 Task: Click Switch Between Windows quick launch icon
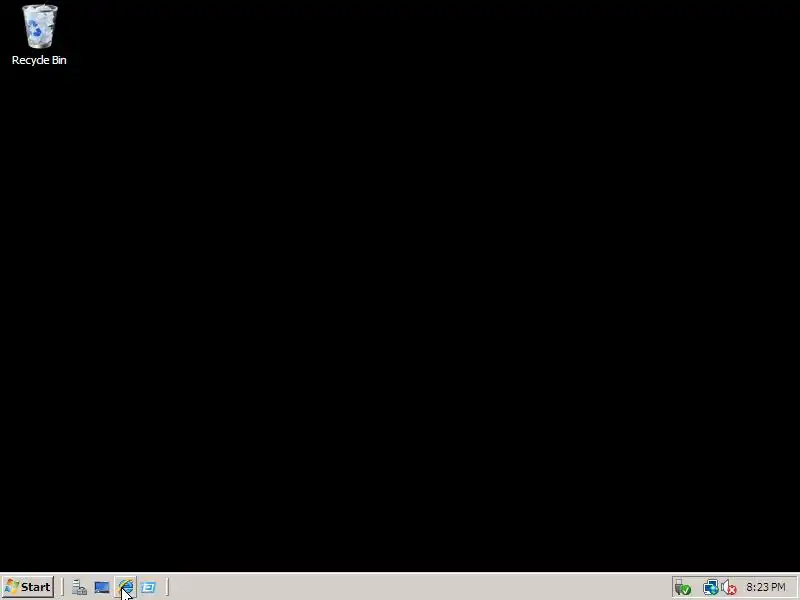pyautogui.click(x=148, y=587)
